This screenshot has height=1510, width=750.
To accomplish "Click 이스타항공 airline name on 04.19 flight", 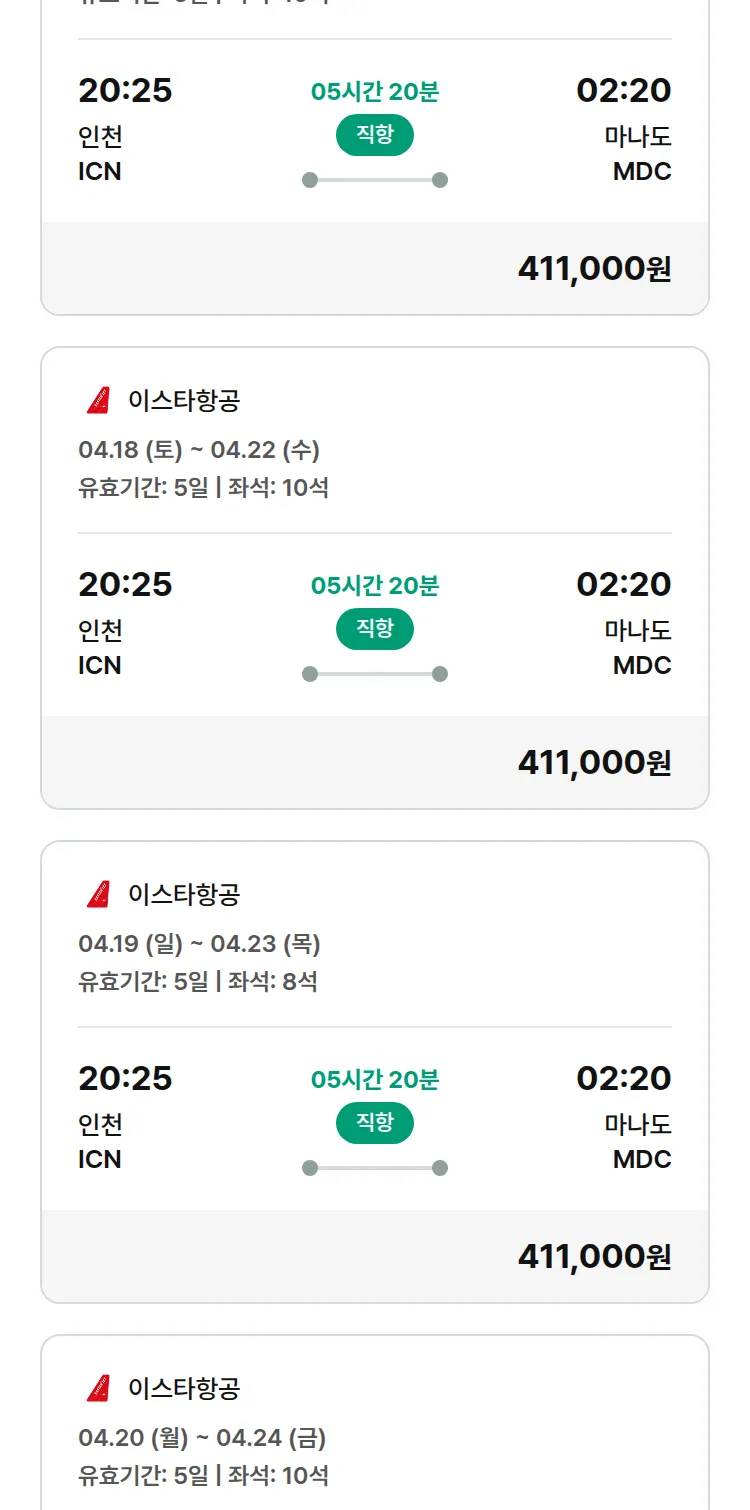I will [x=184, y=895].
